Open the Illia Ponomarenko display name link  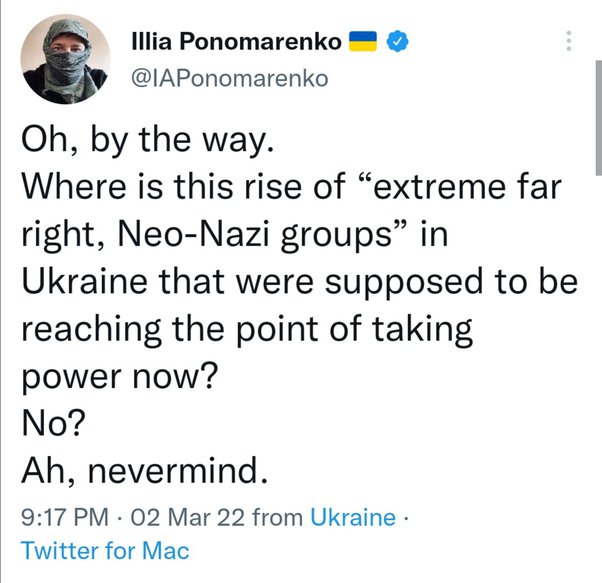pos(238,41)
